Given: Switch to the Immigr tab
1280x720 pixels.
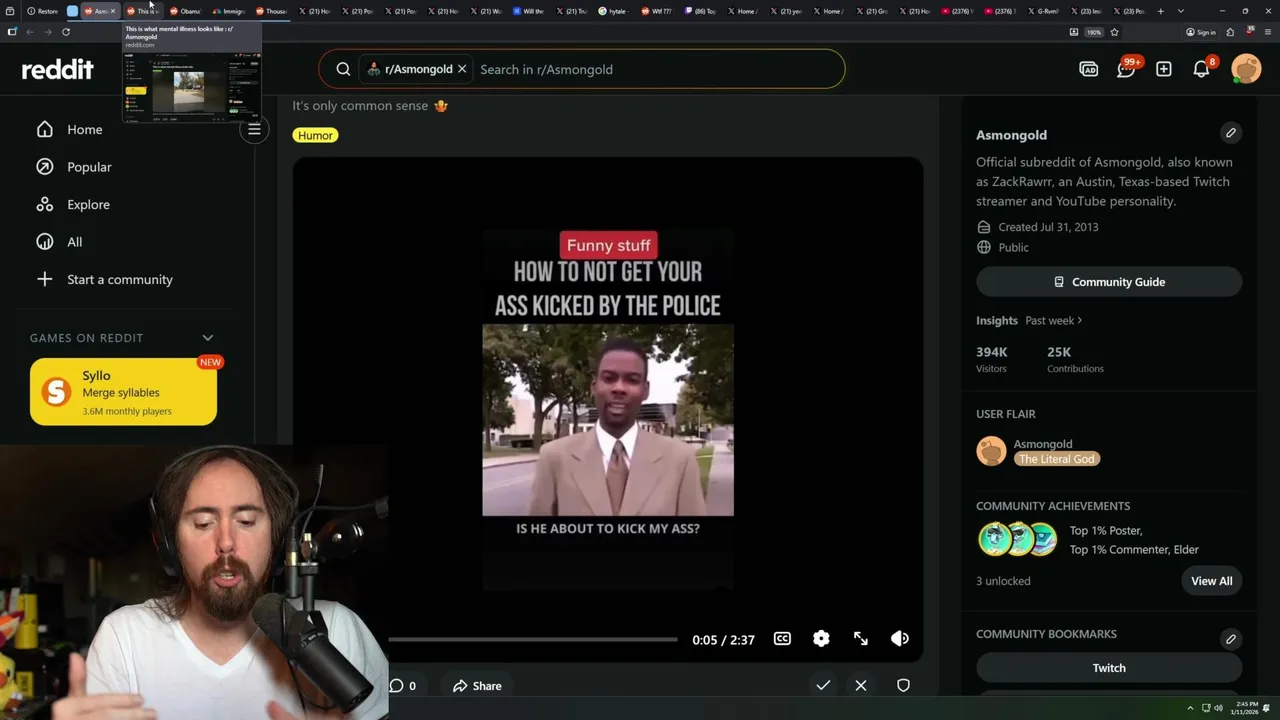Looking at the screenshot, I should pyautogui.click(x=228, y=11).
